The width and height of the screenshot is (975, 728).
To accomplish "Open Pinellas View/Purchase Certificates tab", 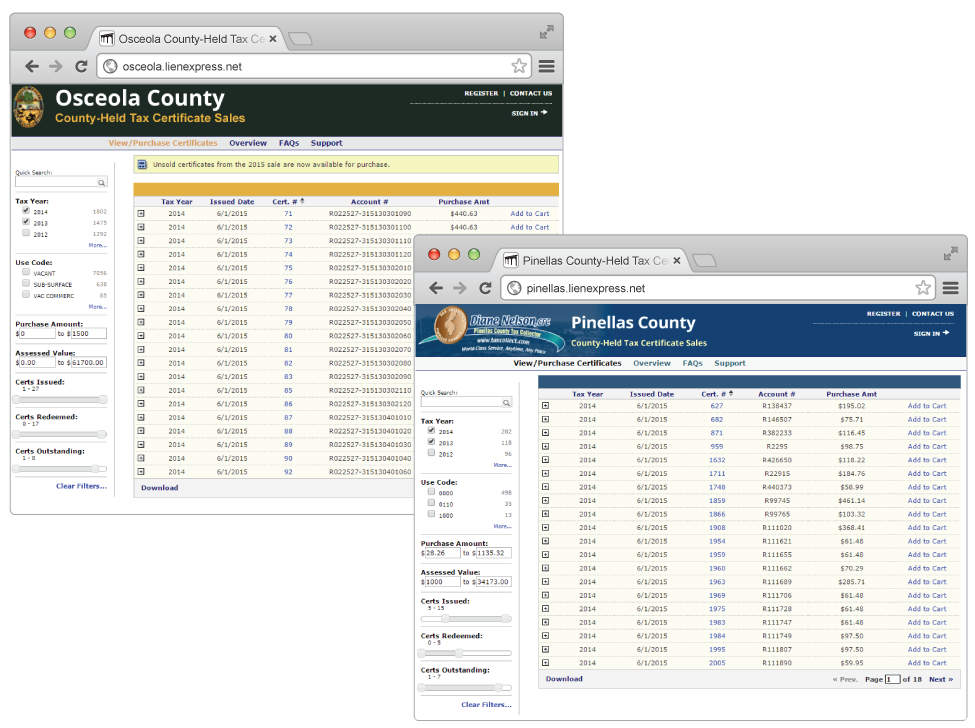I will point(567,363).
